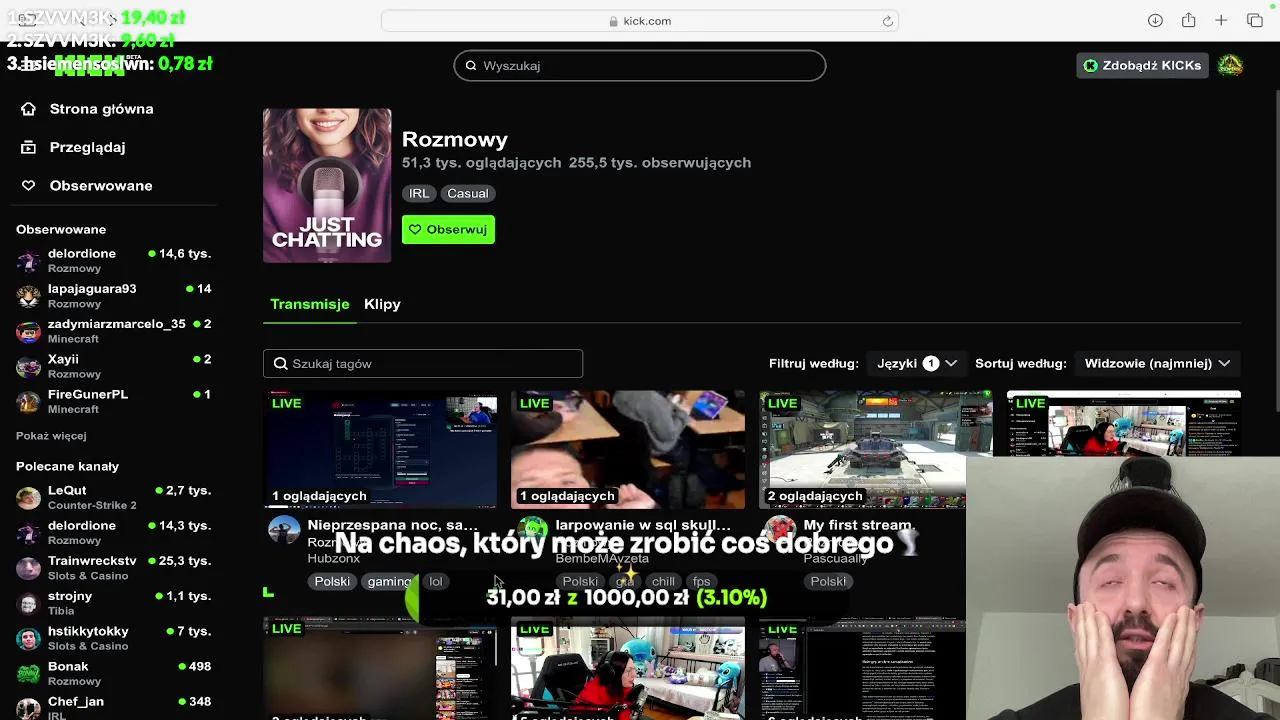Open Just Chatting category cover image

click(x=327, y=186)
